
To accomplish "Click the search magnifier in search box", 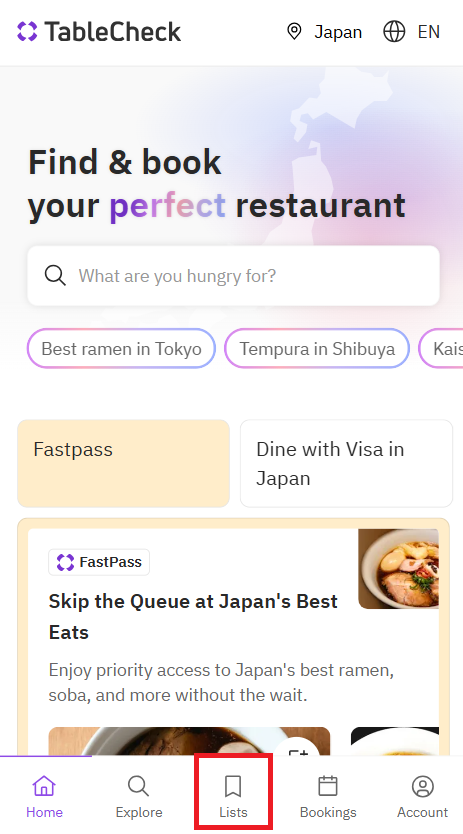I will [55, 276].
